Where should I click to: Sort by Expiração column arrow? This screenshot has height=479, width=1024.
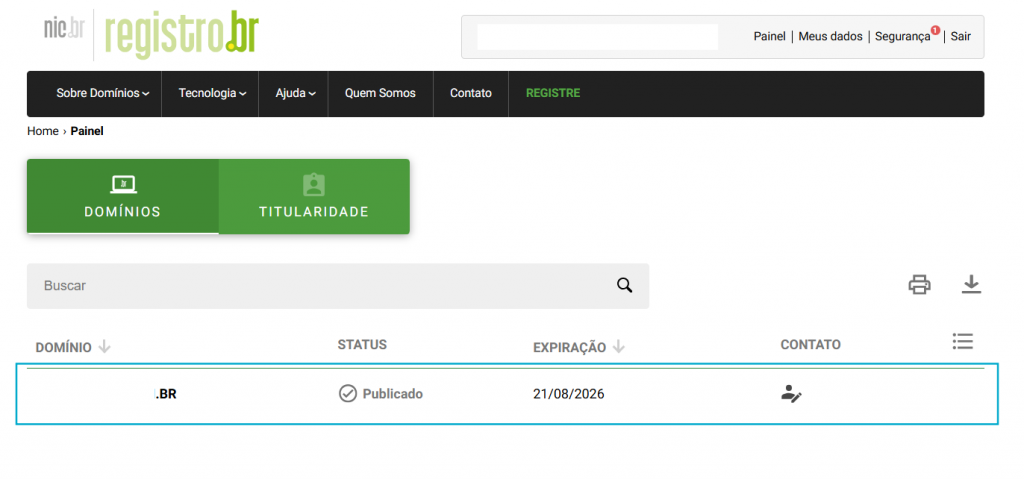(619, 347)
